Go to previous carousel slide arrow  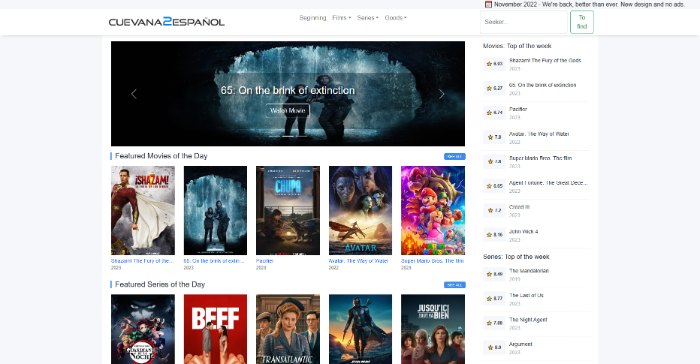[x=133, y=94]
